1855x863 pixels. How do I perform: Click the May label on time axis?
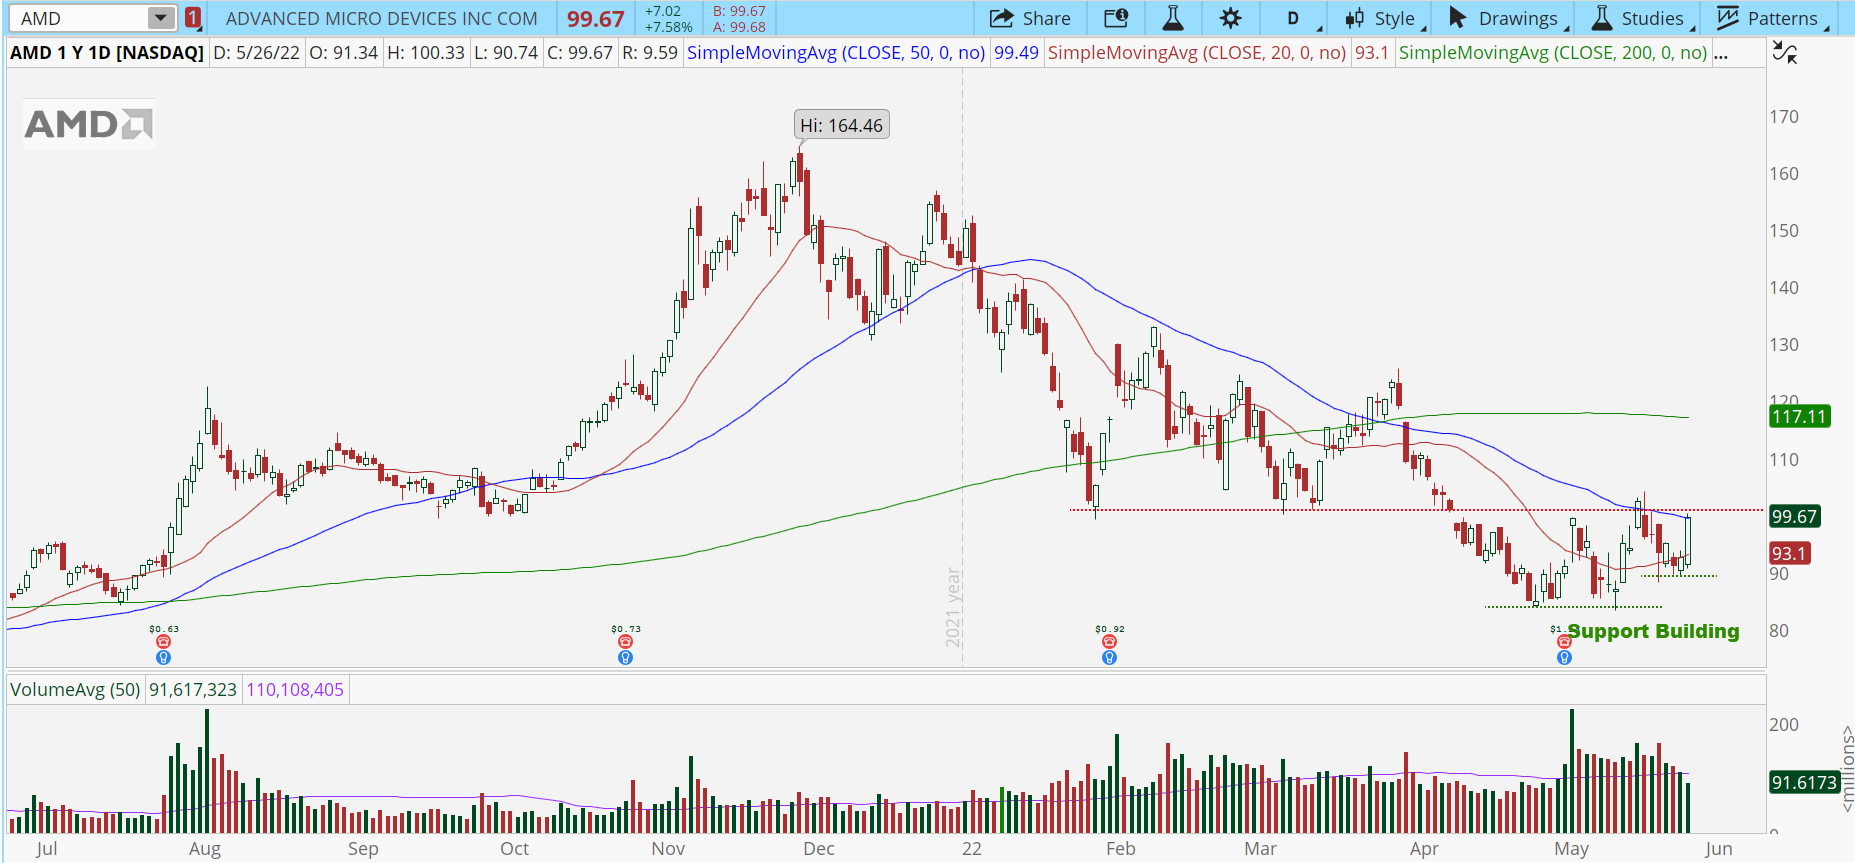click(x=1571, y=849)
